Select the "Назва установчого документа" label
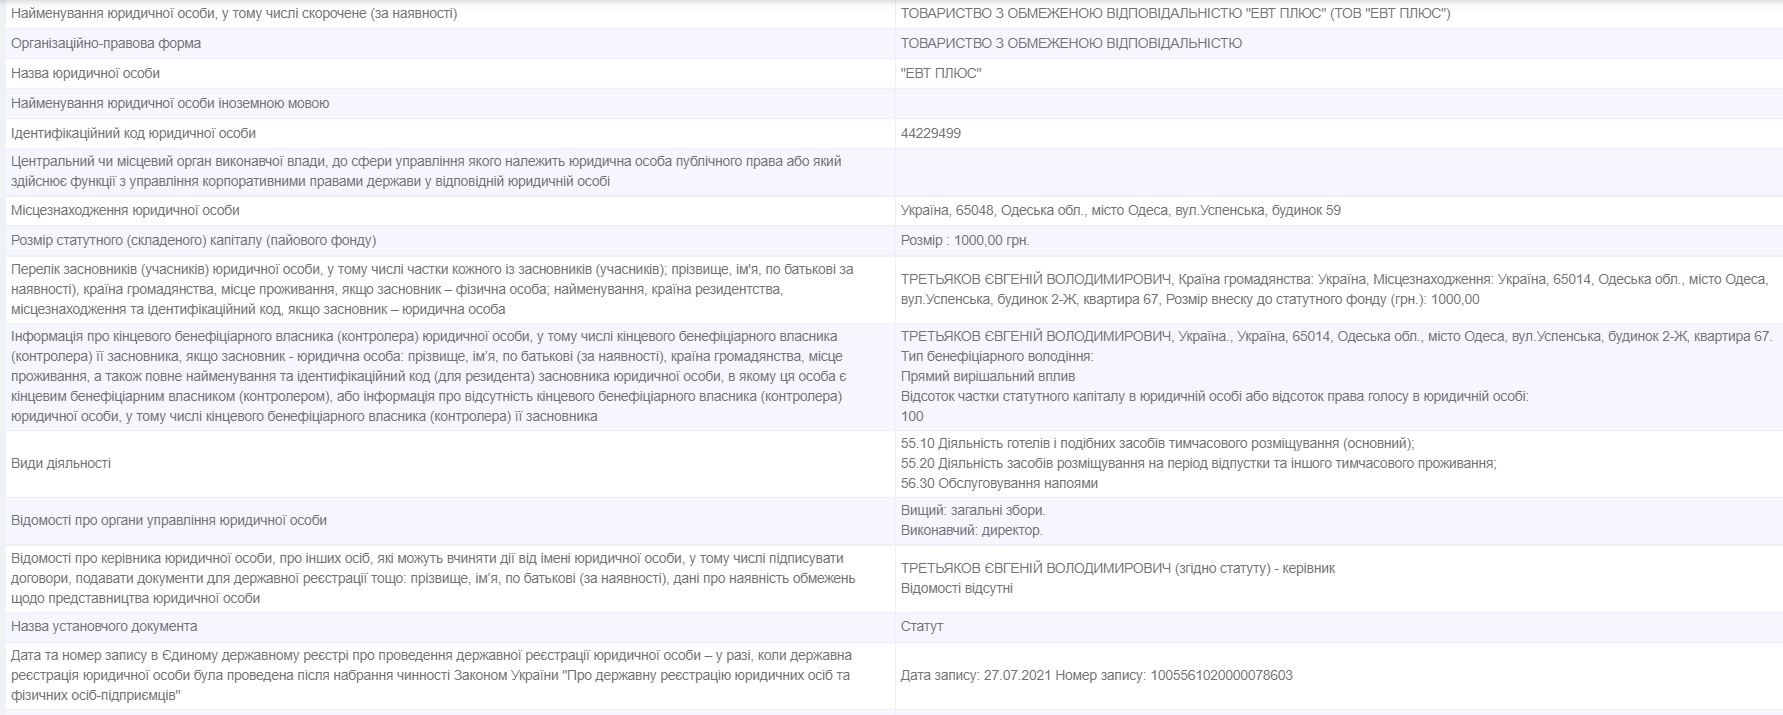The height and width of the screenshot is (715, 1783). tap(104, 626)
